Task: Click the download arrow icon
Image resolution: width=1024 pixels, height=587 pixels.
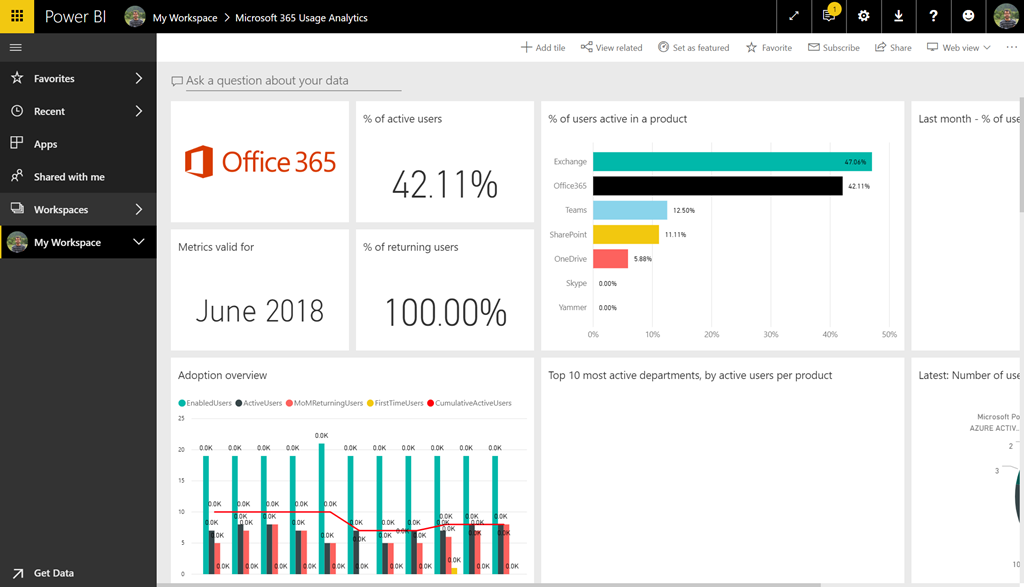Action: [899, 16]
